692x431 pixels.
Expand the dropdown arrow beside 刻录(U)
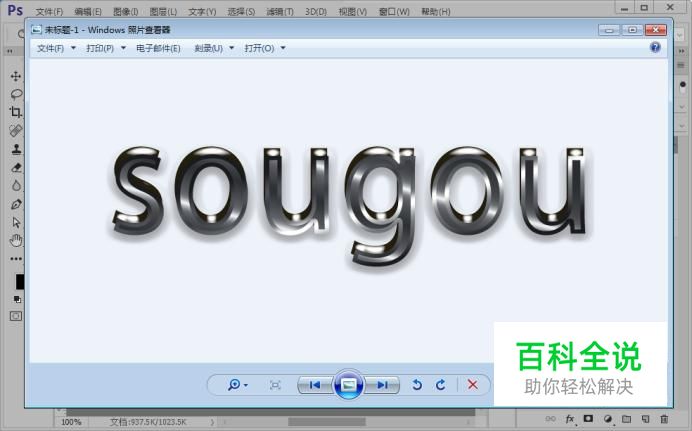click(232, 48)
